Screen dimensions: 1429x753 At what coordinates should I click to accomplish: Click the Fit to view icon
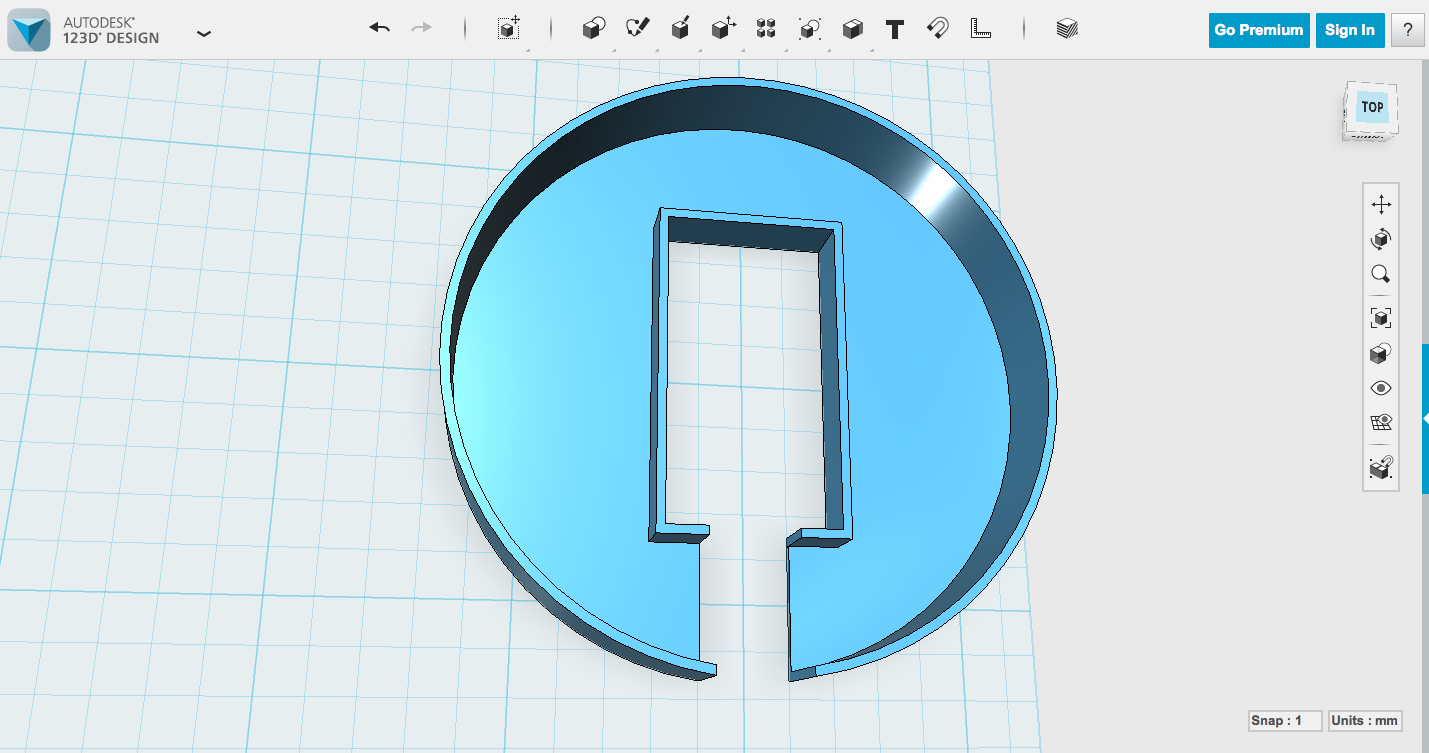tap(1381, 318)
